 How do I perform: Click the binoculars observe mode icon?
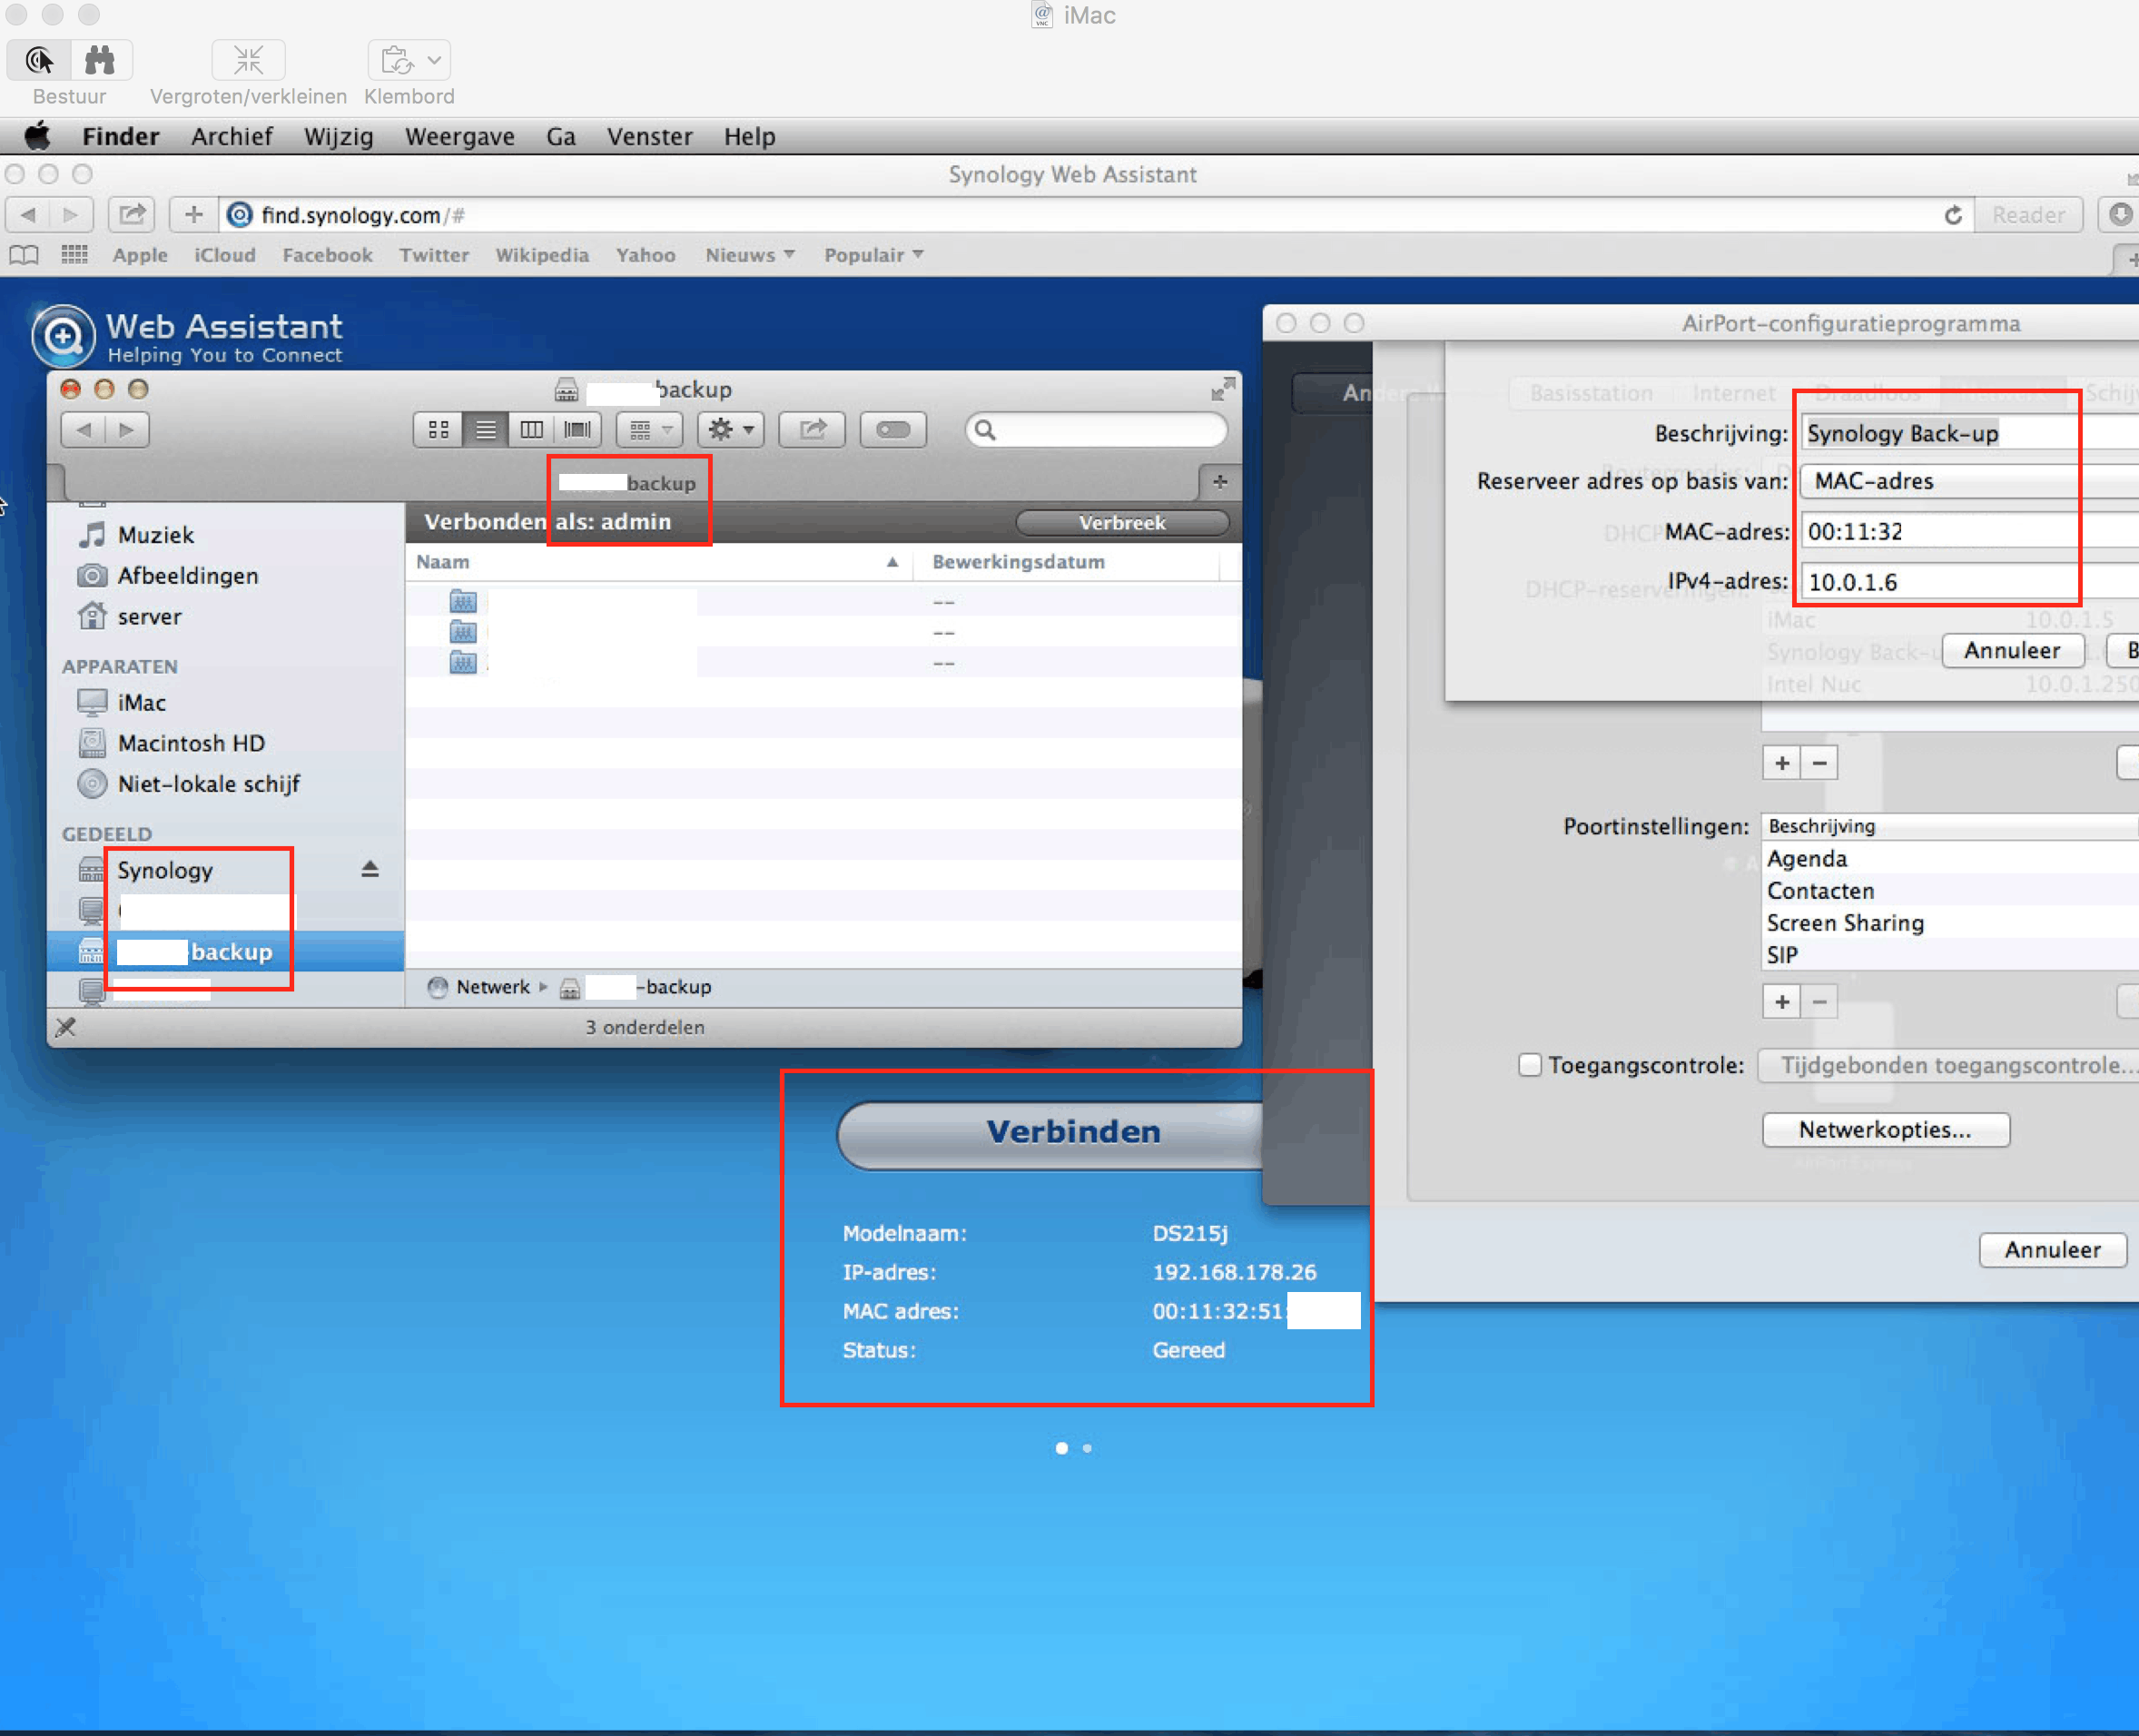tap(100, 61)
